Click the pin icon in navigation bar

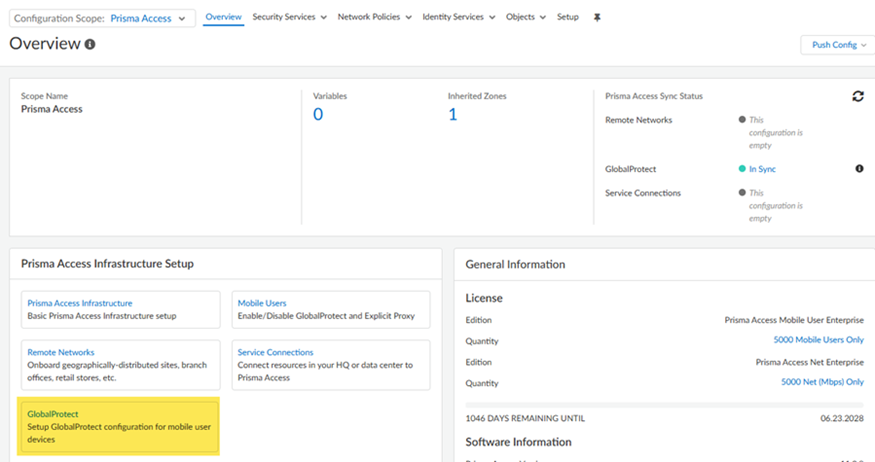(x=598, y=17)
